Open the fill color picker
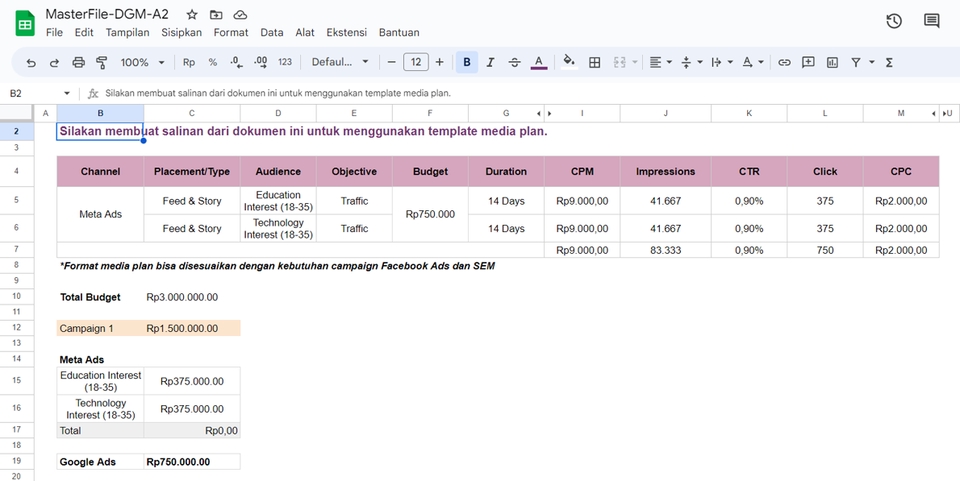 pos(569,62)
